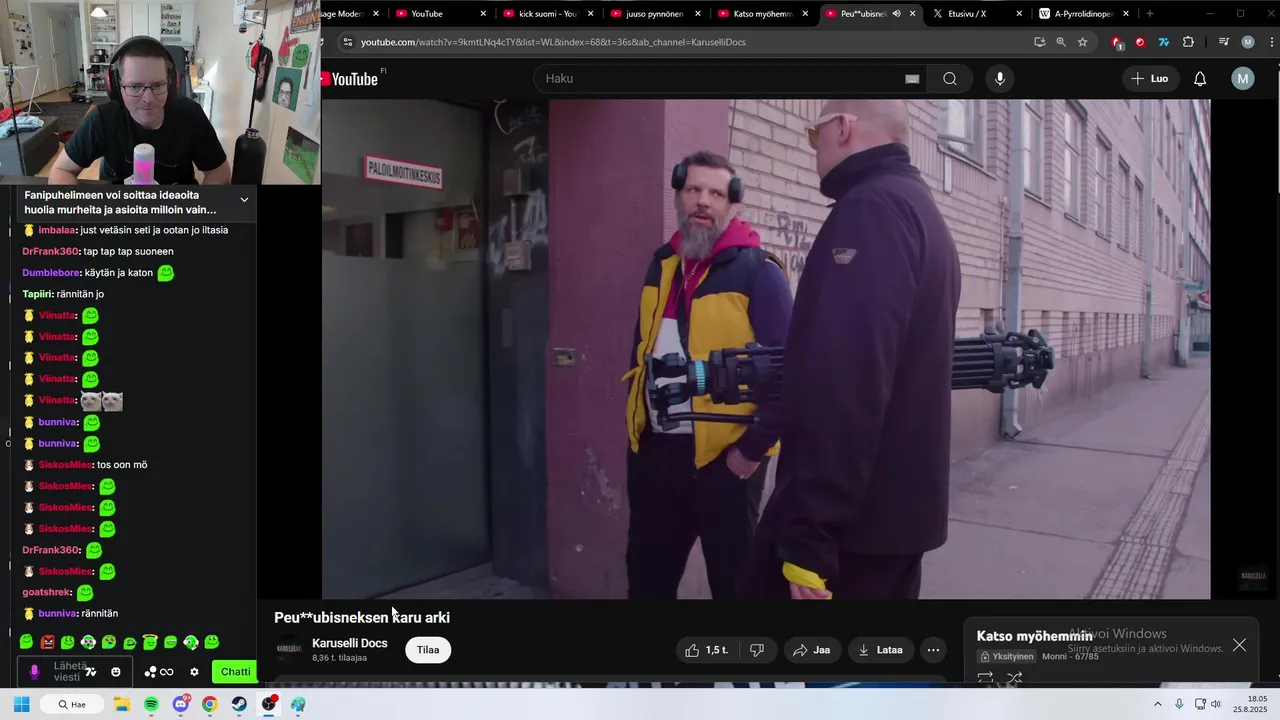Click the Luo create button
Viewport: 1280px width, 720px height.
click(x=1149, y=79)
